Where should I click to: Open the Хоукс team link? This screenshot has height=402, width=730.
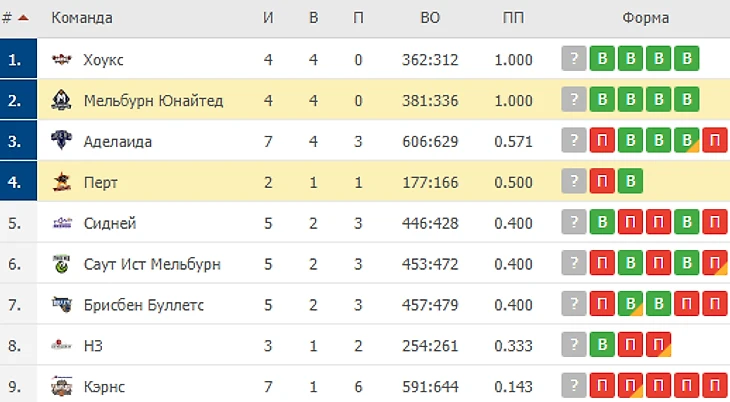coord(104,60)
